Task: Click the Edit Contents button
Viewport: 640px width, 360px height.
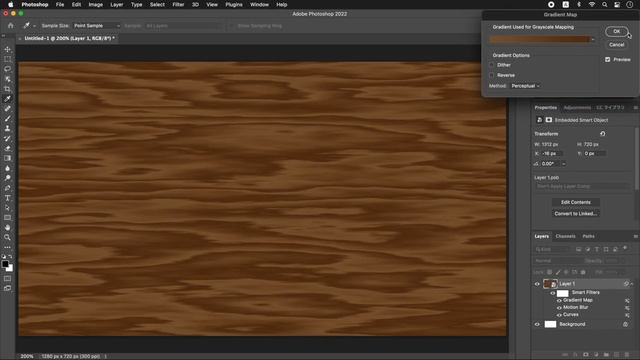Action: 576,202
